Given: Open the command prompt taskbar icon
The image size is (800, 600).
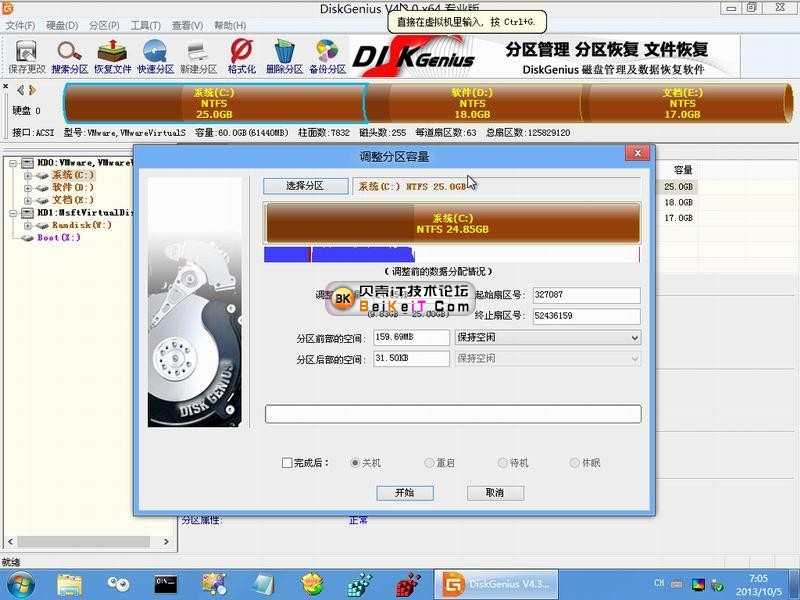Looking at the screenshot, I should click(x=166, y=585).
